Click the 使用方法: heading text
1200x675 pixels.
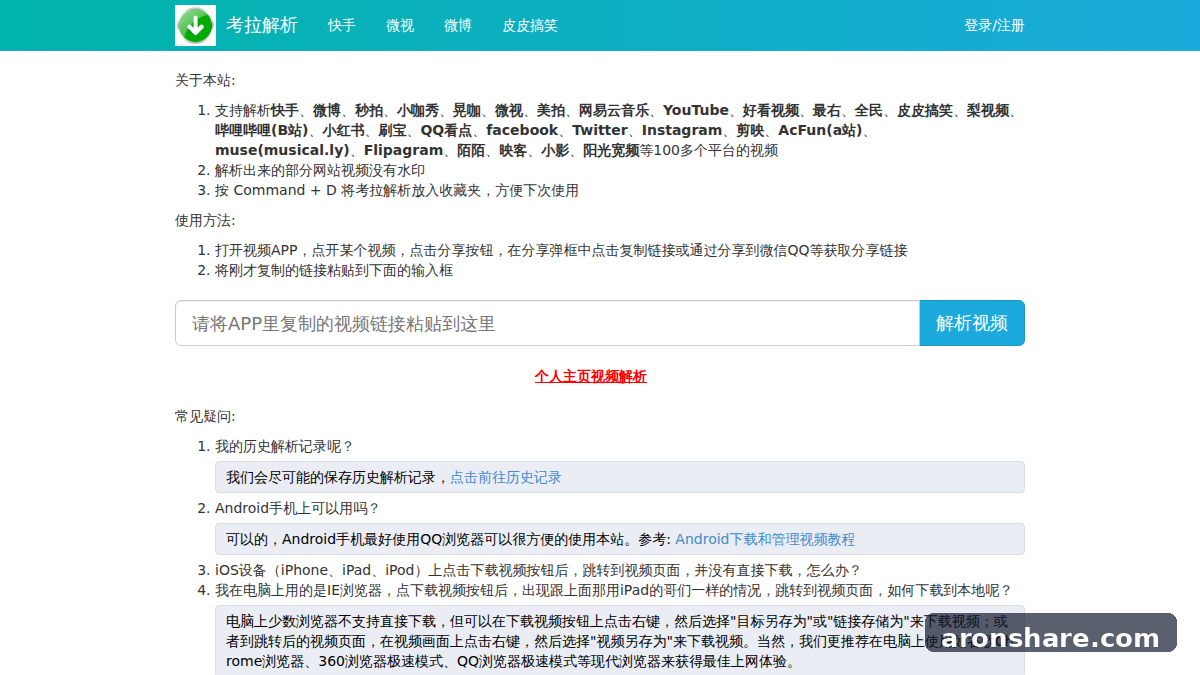205,220
